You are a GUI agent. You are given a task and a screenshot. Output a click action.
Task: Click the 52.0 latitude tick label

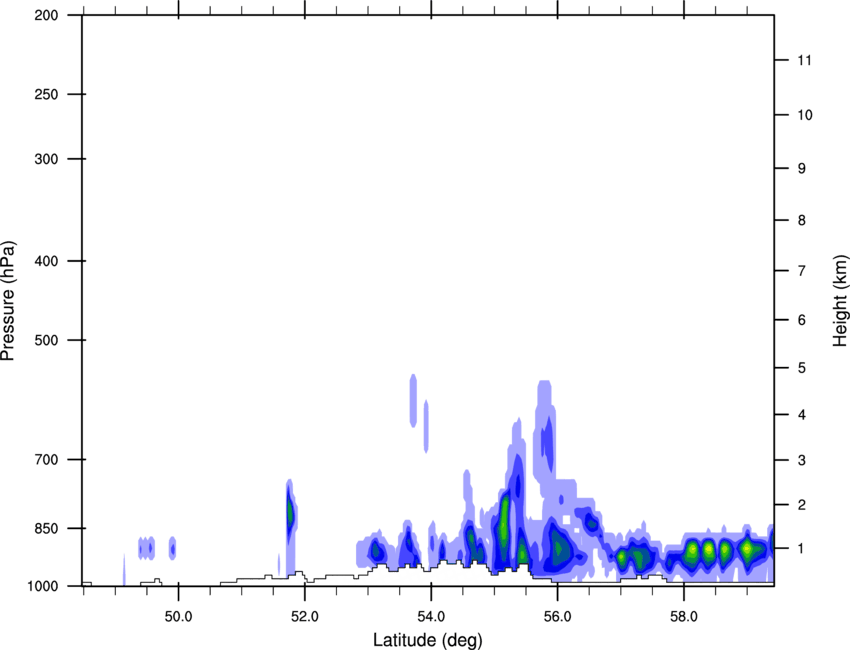coord(305,617)
